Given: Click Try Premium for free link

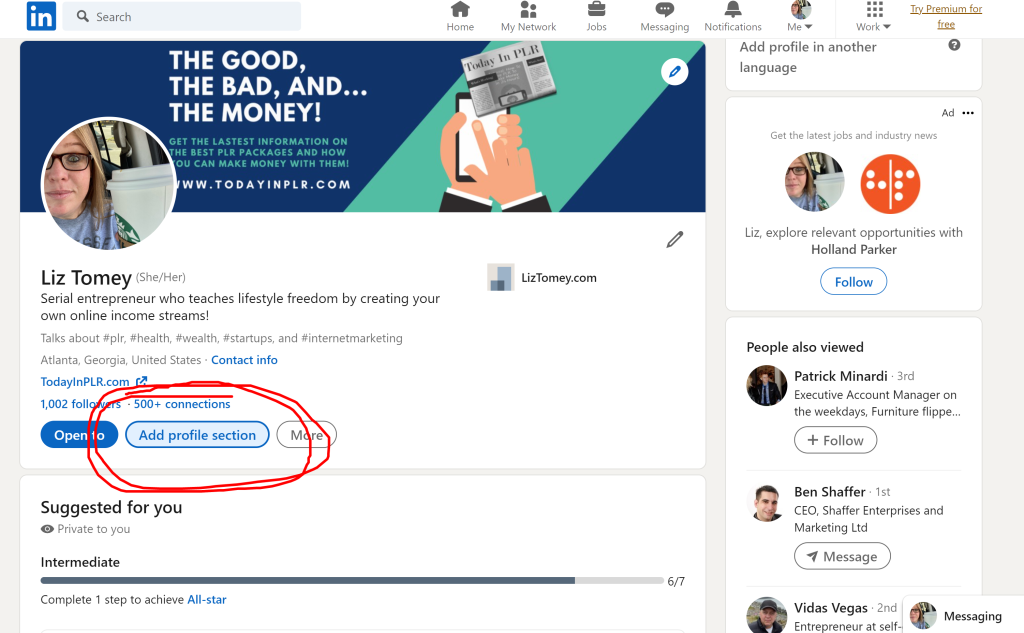Looking at the screenshot, I should [x=946, y=16].
